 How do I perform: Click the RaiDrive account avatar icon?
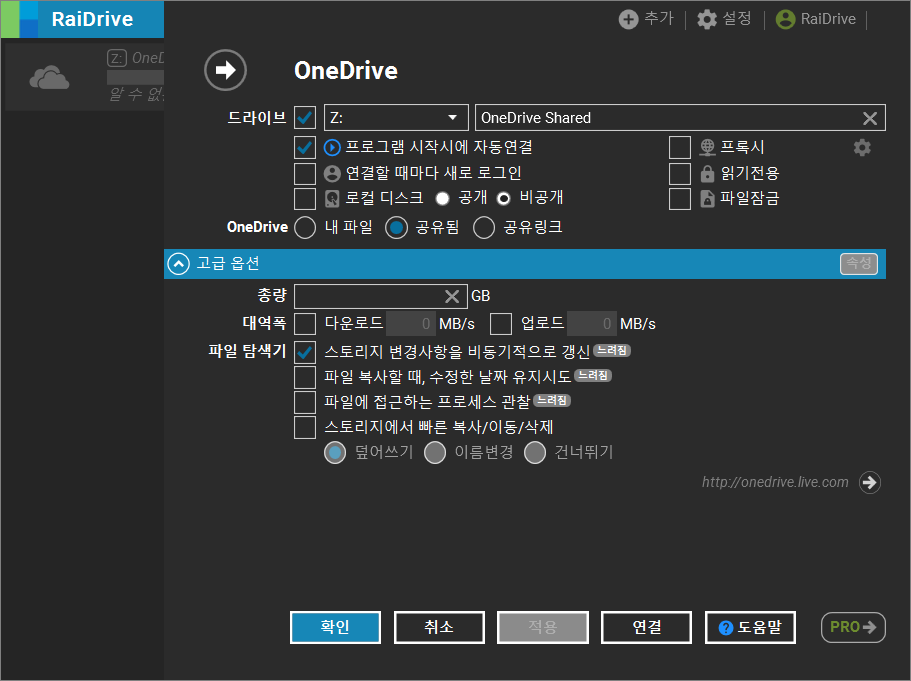[x=786, y=19]
